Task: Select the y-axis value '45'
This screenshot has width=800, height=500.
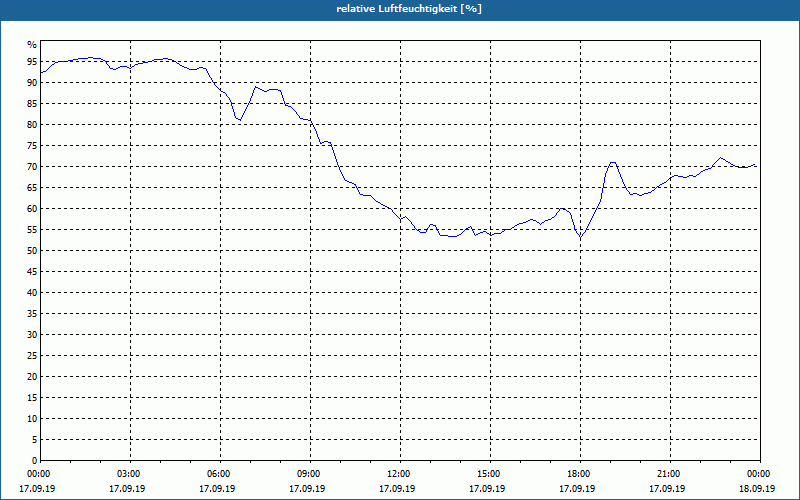Action: pos(32,271)
